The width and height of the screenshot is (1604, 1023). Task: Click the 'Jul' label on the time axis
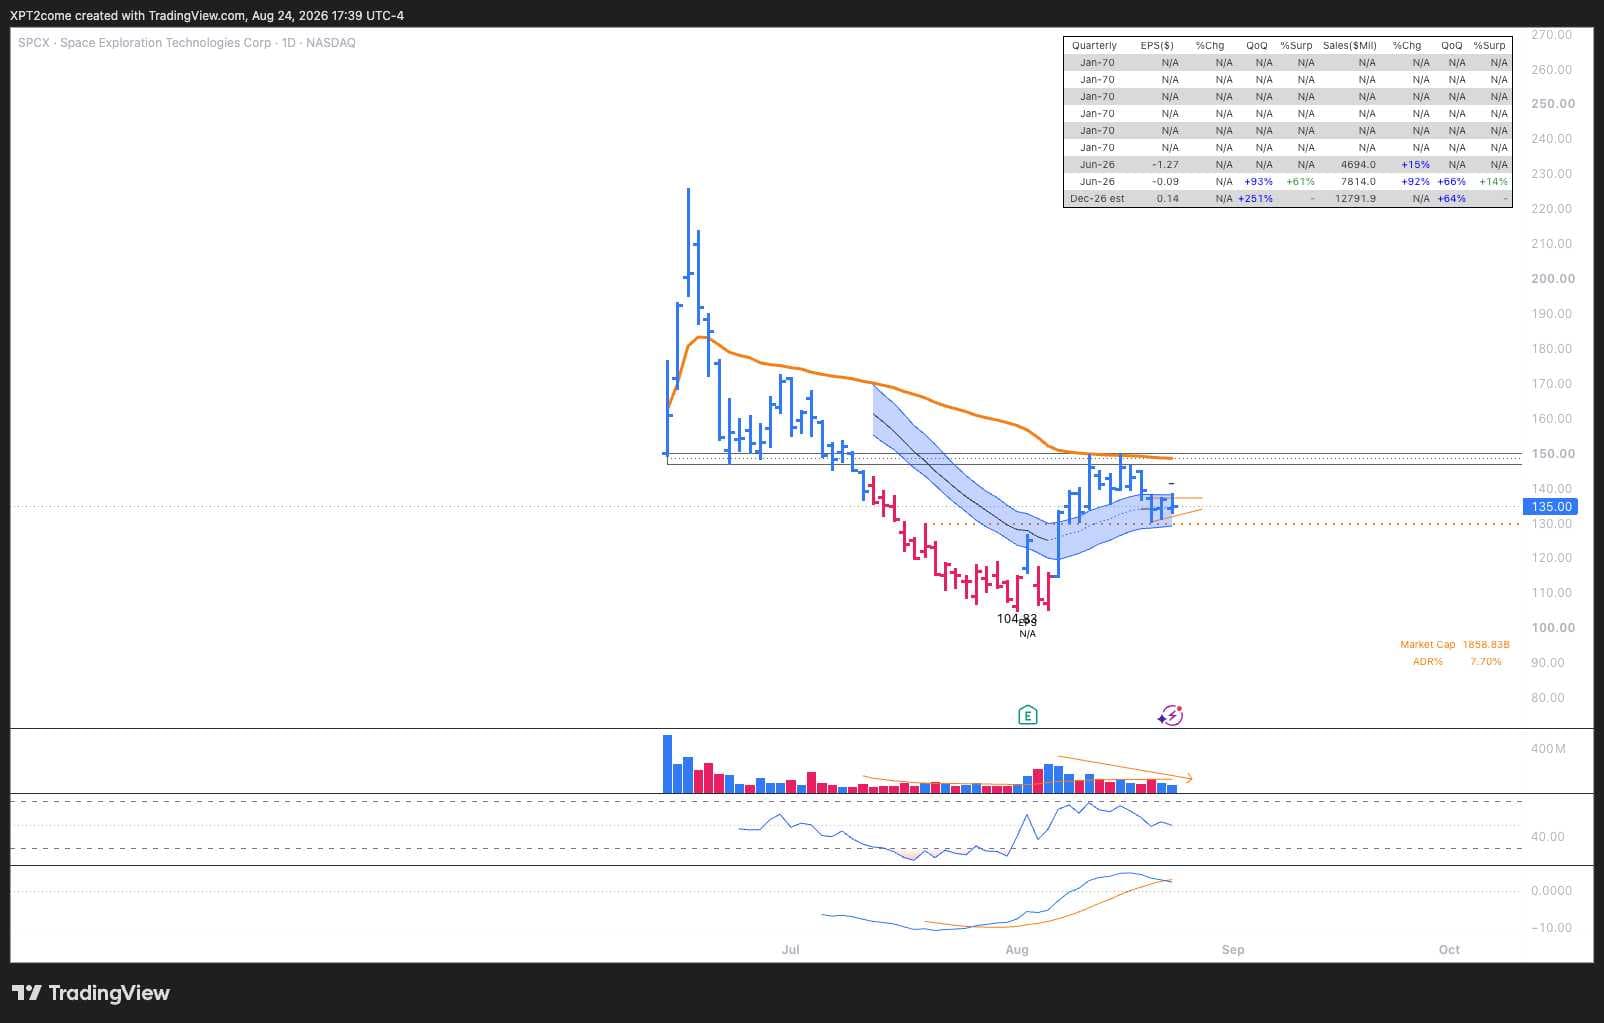(790, 950)
